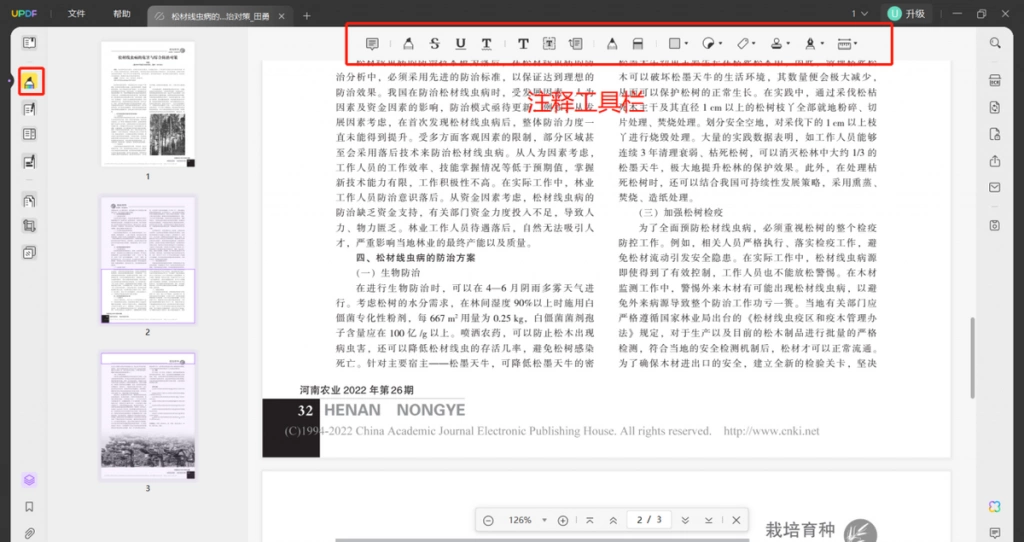Zoom out with the minus button
The height and width of the screenshot is (542, 1024).
(x=488, y=520)
